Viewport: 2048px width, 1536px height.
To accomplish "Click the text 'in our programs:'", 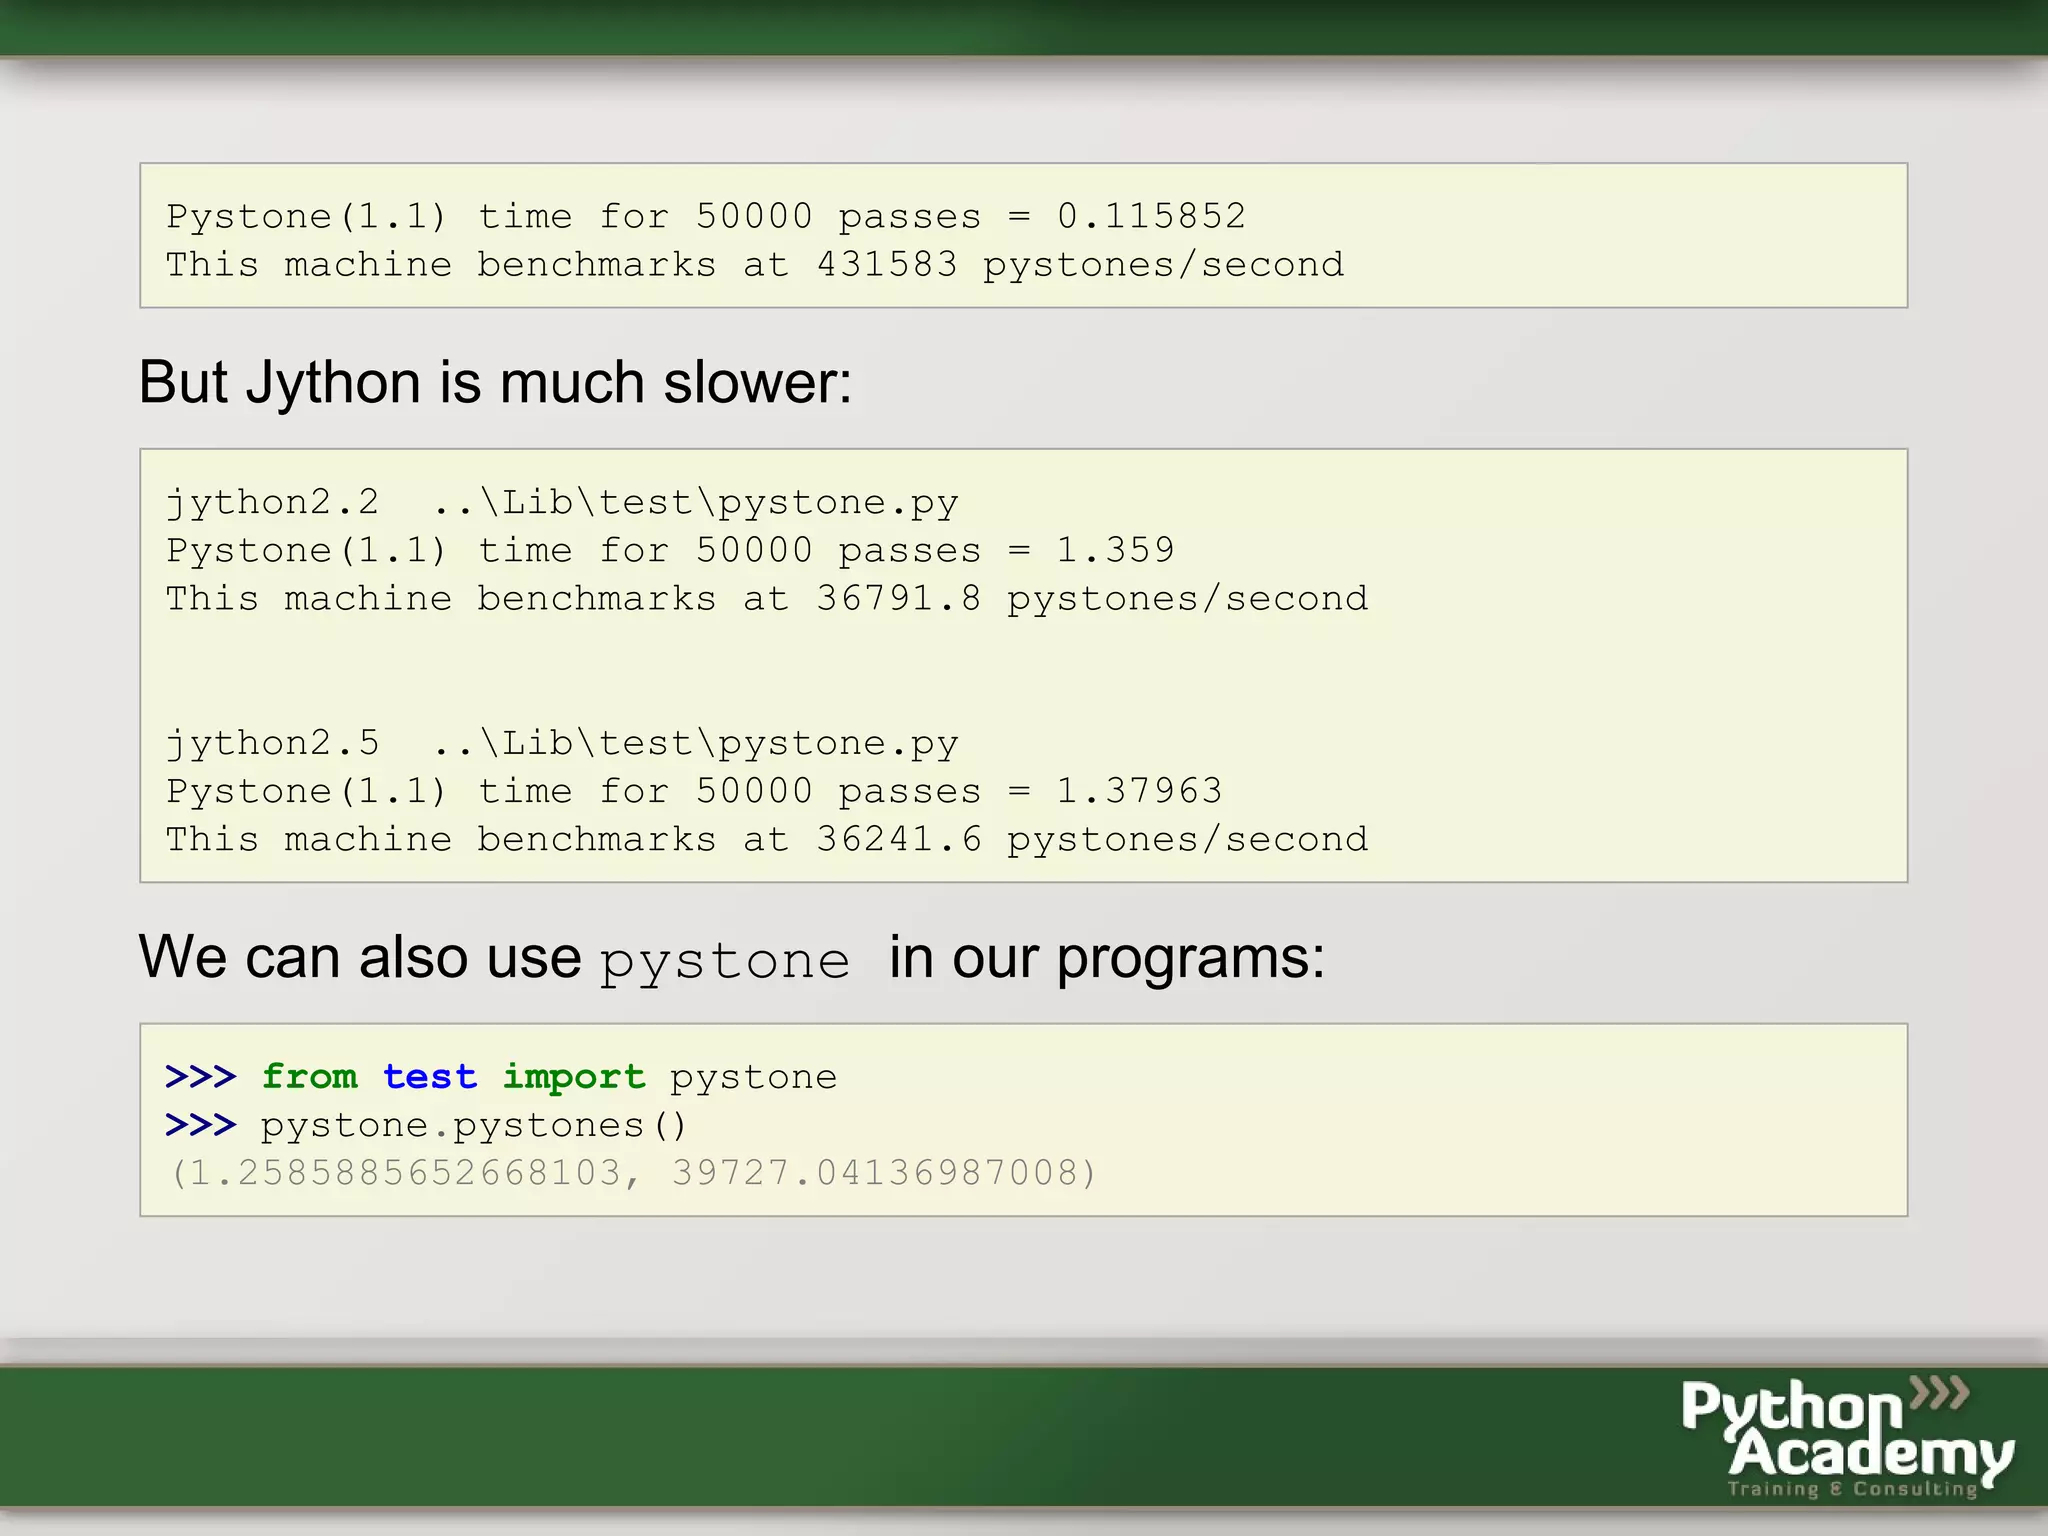I will 1107,958.
